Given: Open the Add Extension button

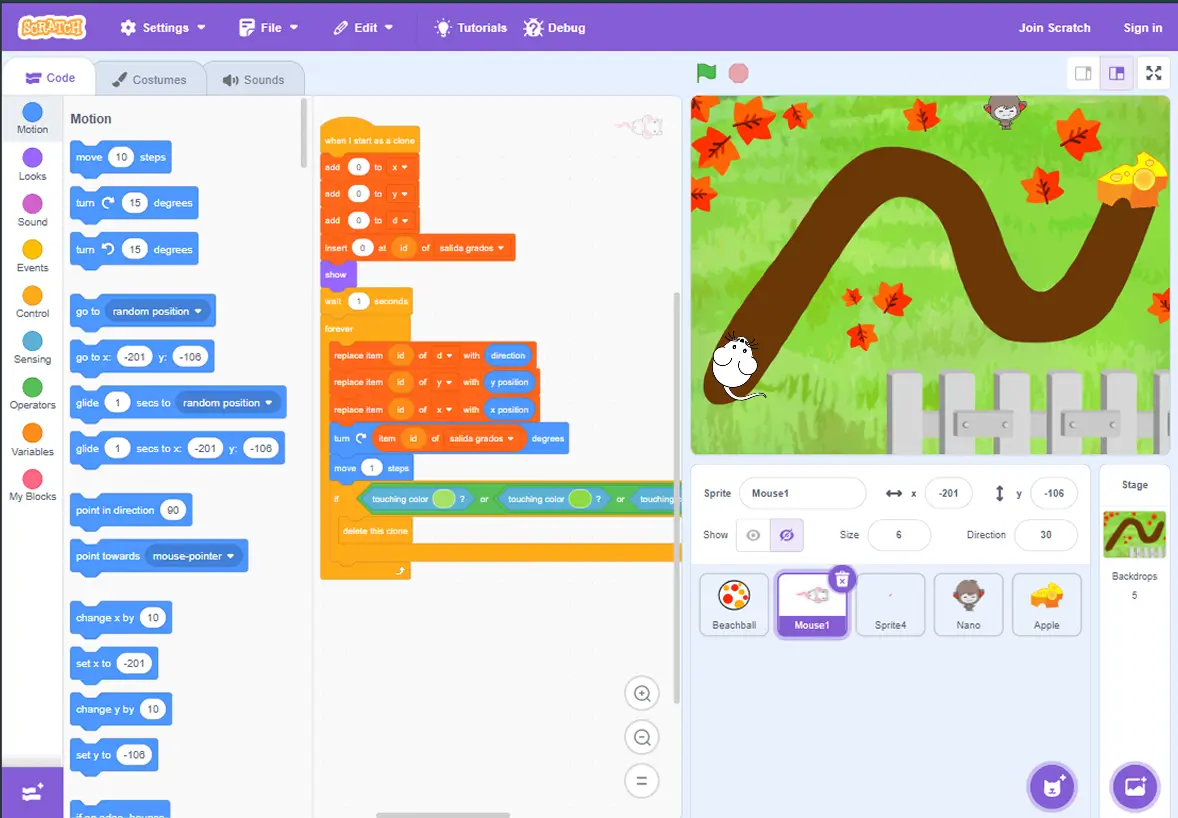Looking at the screenshot, I should point(32,792).
